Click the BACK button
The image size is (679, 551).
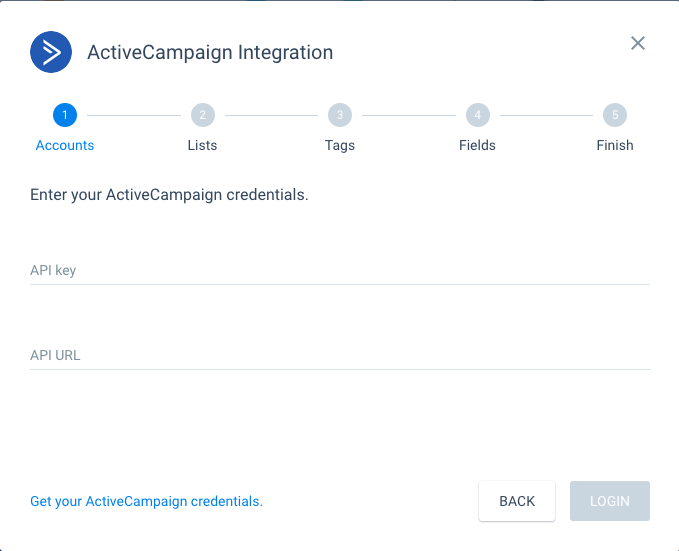[x=517, y=501]
